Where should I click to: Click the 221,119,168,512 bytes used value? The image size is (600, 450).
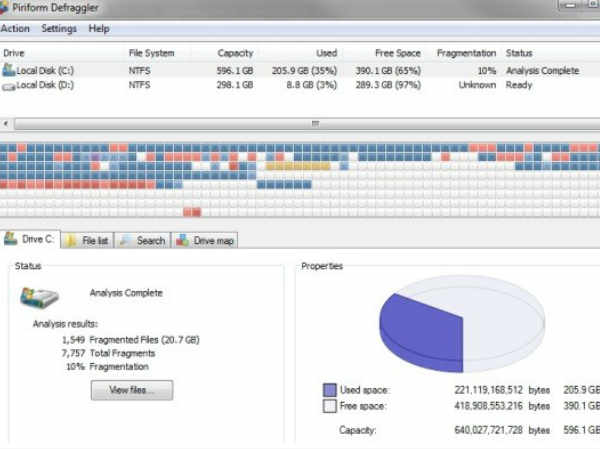(502, 390)
